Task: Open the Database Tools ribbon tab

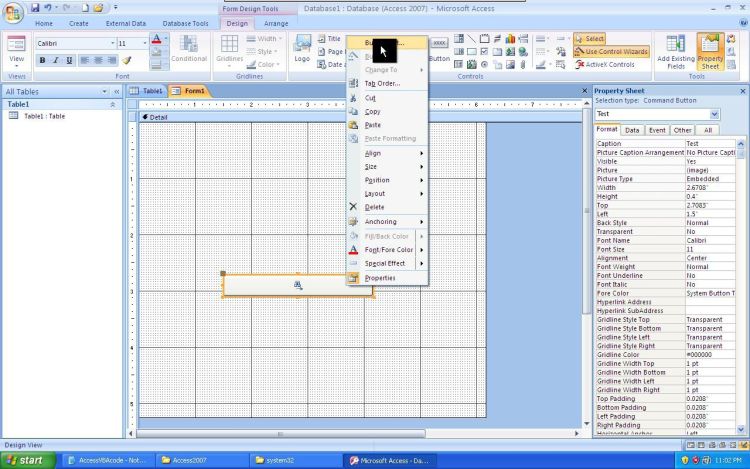Action: coord(185,23)
